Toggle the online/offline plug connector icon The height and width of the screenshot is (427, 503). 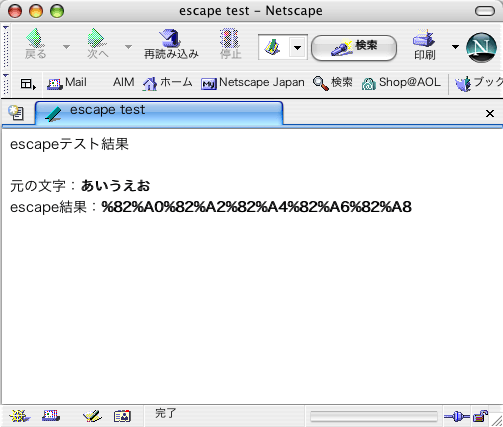[x=457, y=416]
